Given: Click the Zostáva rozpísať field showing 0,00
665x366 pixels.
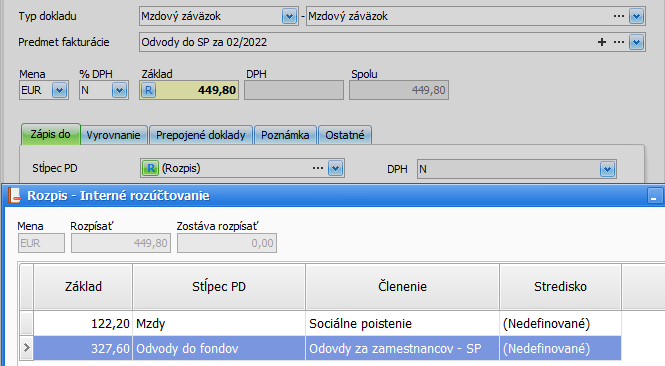Looking at the screenshot, I should point(227,243).
